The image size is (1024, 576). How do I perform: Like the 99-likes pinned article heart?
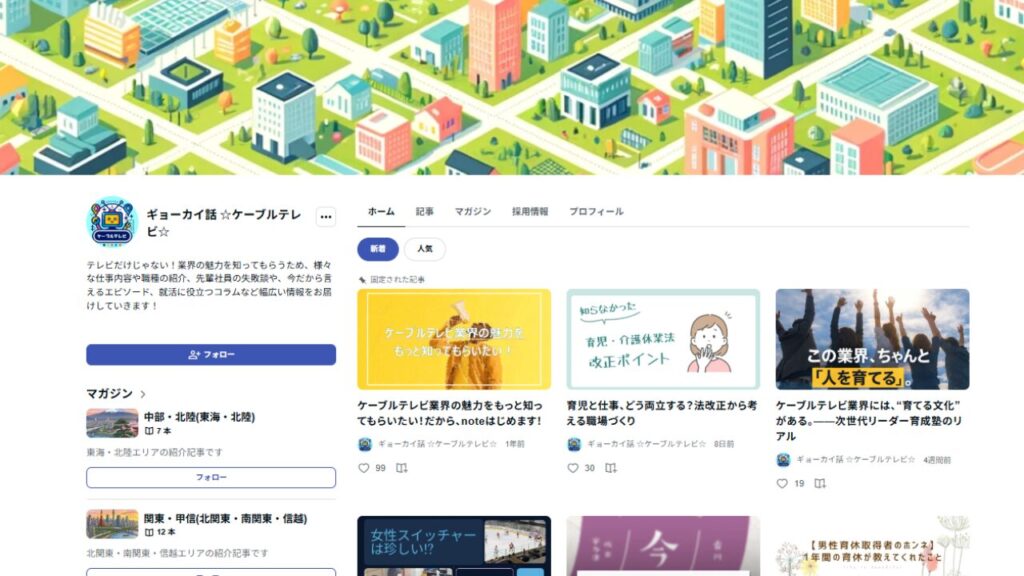point(364,468)
